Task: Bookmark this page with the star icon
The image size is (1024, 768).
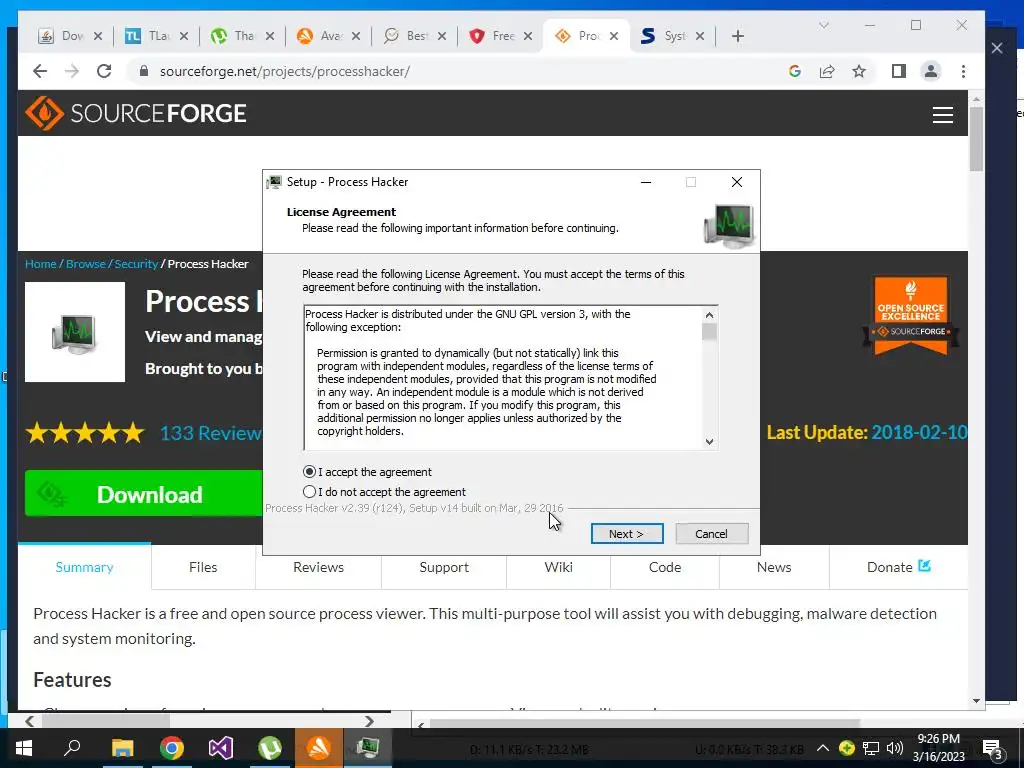Action: (859, 71)
